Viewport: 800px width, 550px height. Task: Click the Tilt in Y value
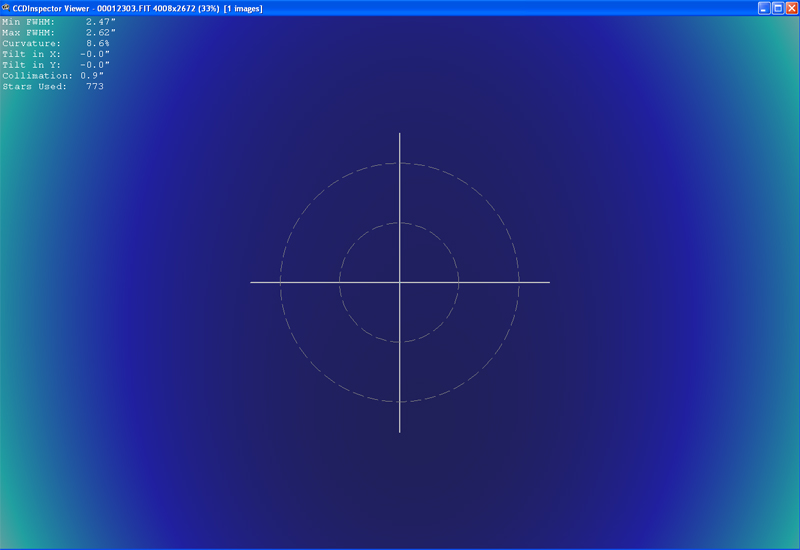pos(95,65)
